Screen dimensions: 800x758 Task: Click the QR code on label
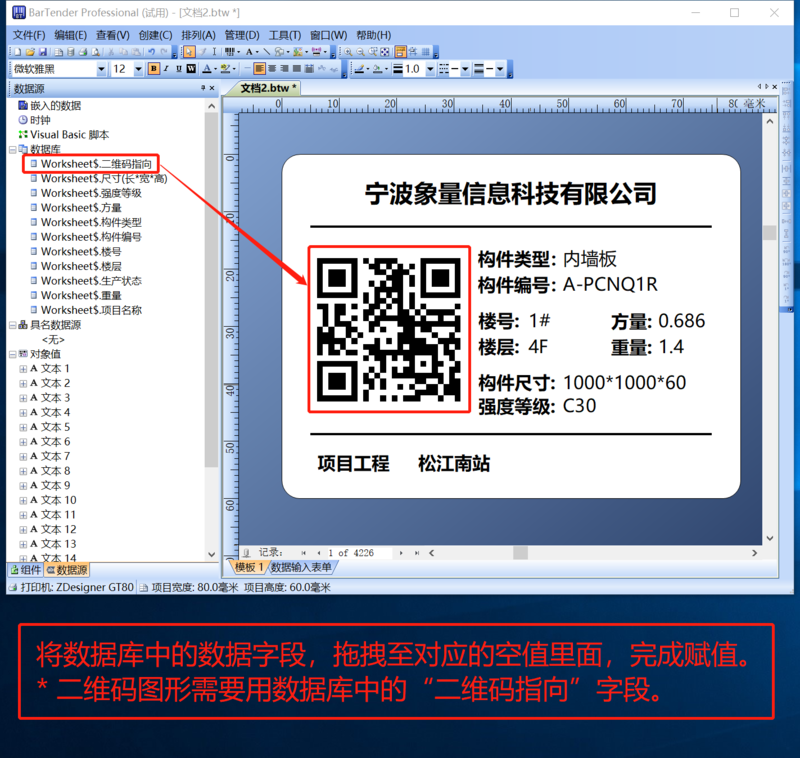pyautogui.click(x=389, y=329)
